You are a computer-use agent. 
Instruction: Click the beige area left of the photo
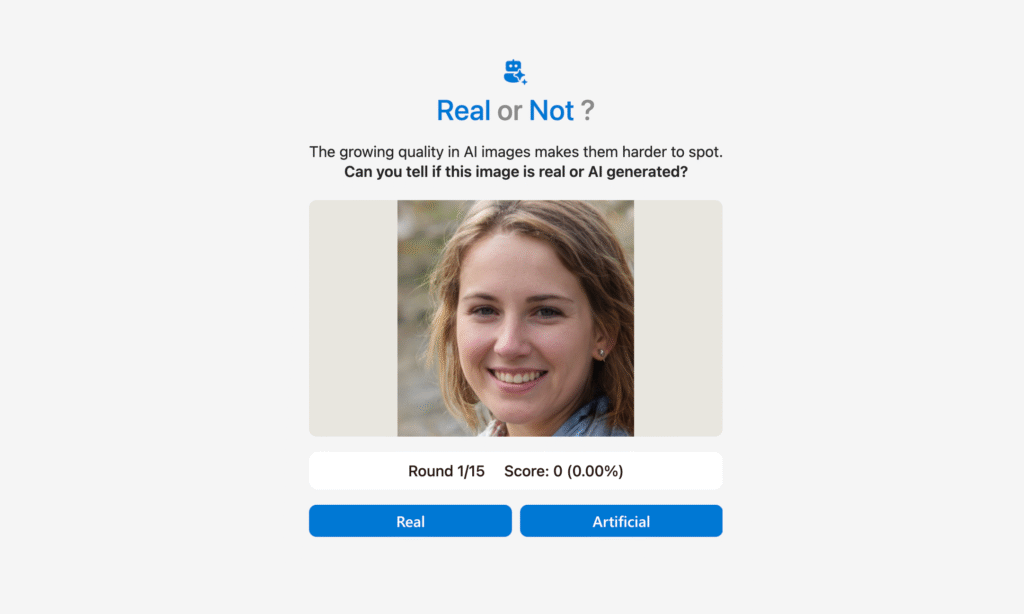353,318
